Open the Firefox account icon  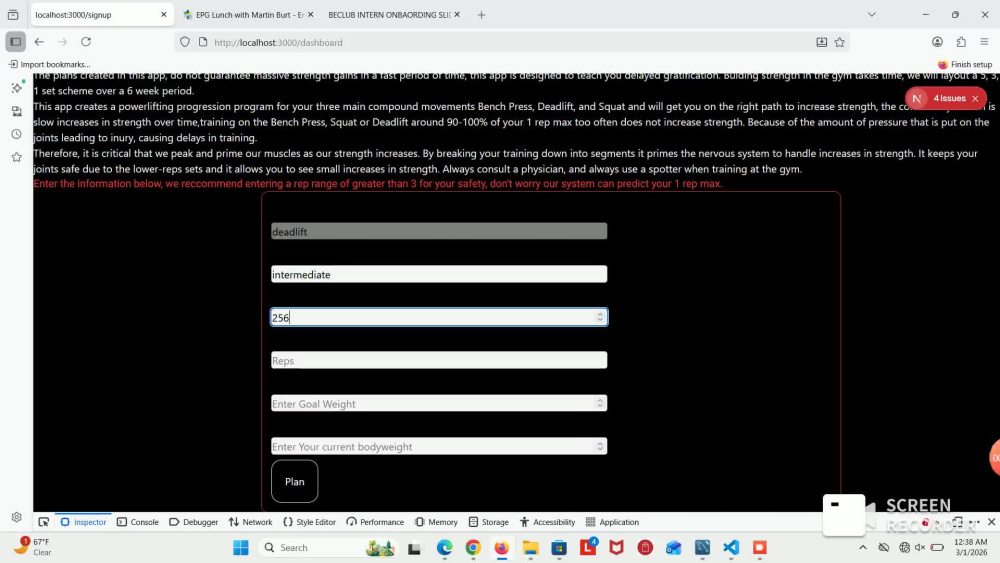[x=938, y=42]
